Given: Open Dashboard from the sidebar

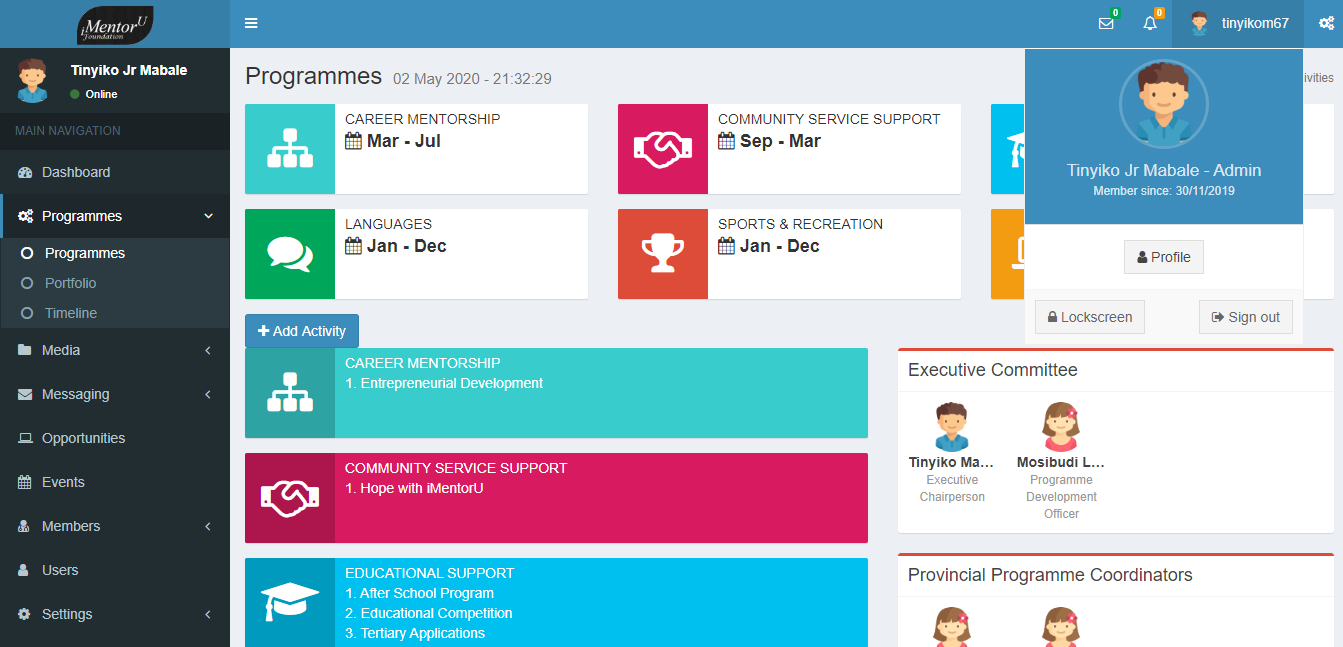Looking at the screenshot, I should pyautogui.click(x=75, y=172).
